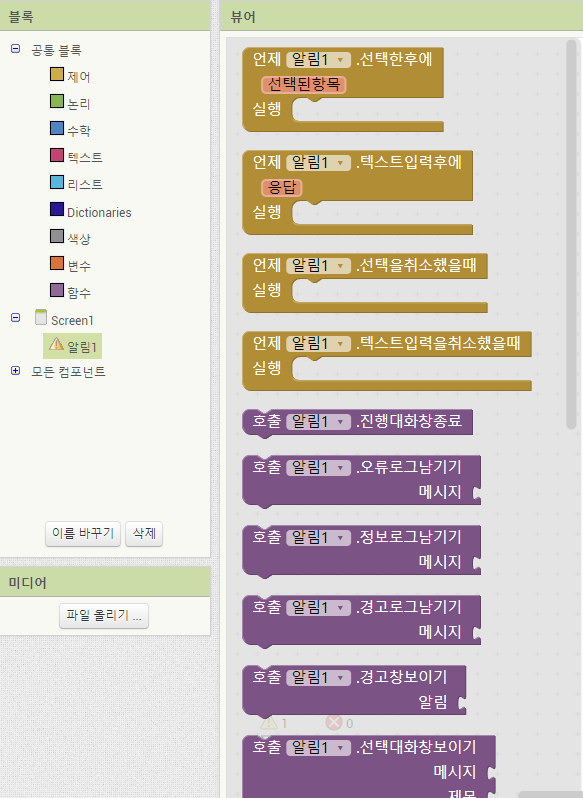Click the 응답 parameter chip

tap(282, 187)
